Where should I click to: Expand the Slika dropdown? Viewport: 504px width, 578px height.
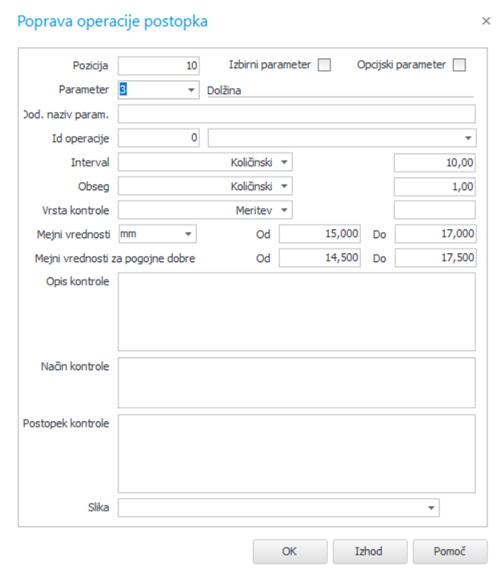click(x=431, y=508)
